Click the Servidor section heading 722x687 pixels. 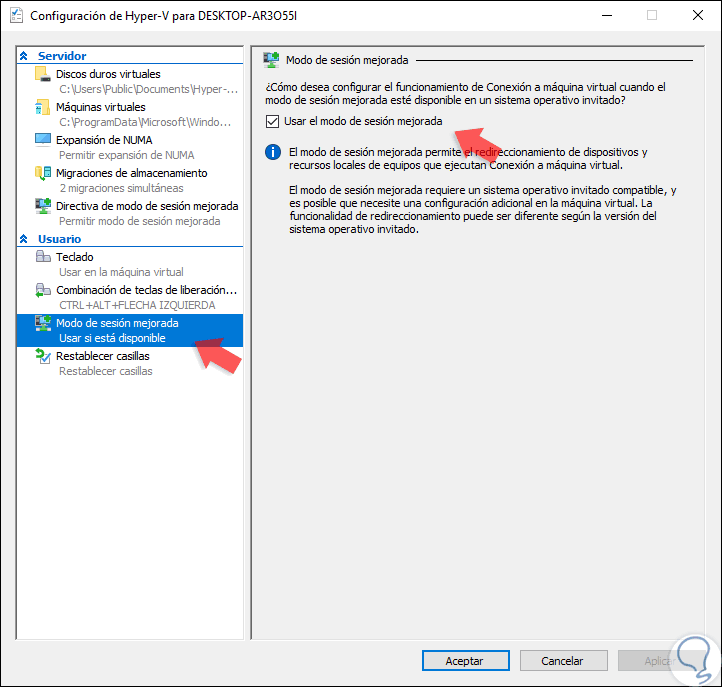62,56
